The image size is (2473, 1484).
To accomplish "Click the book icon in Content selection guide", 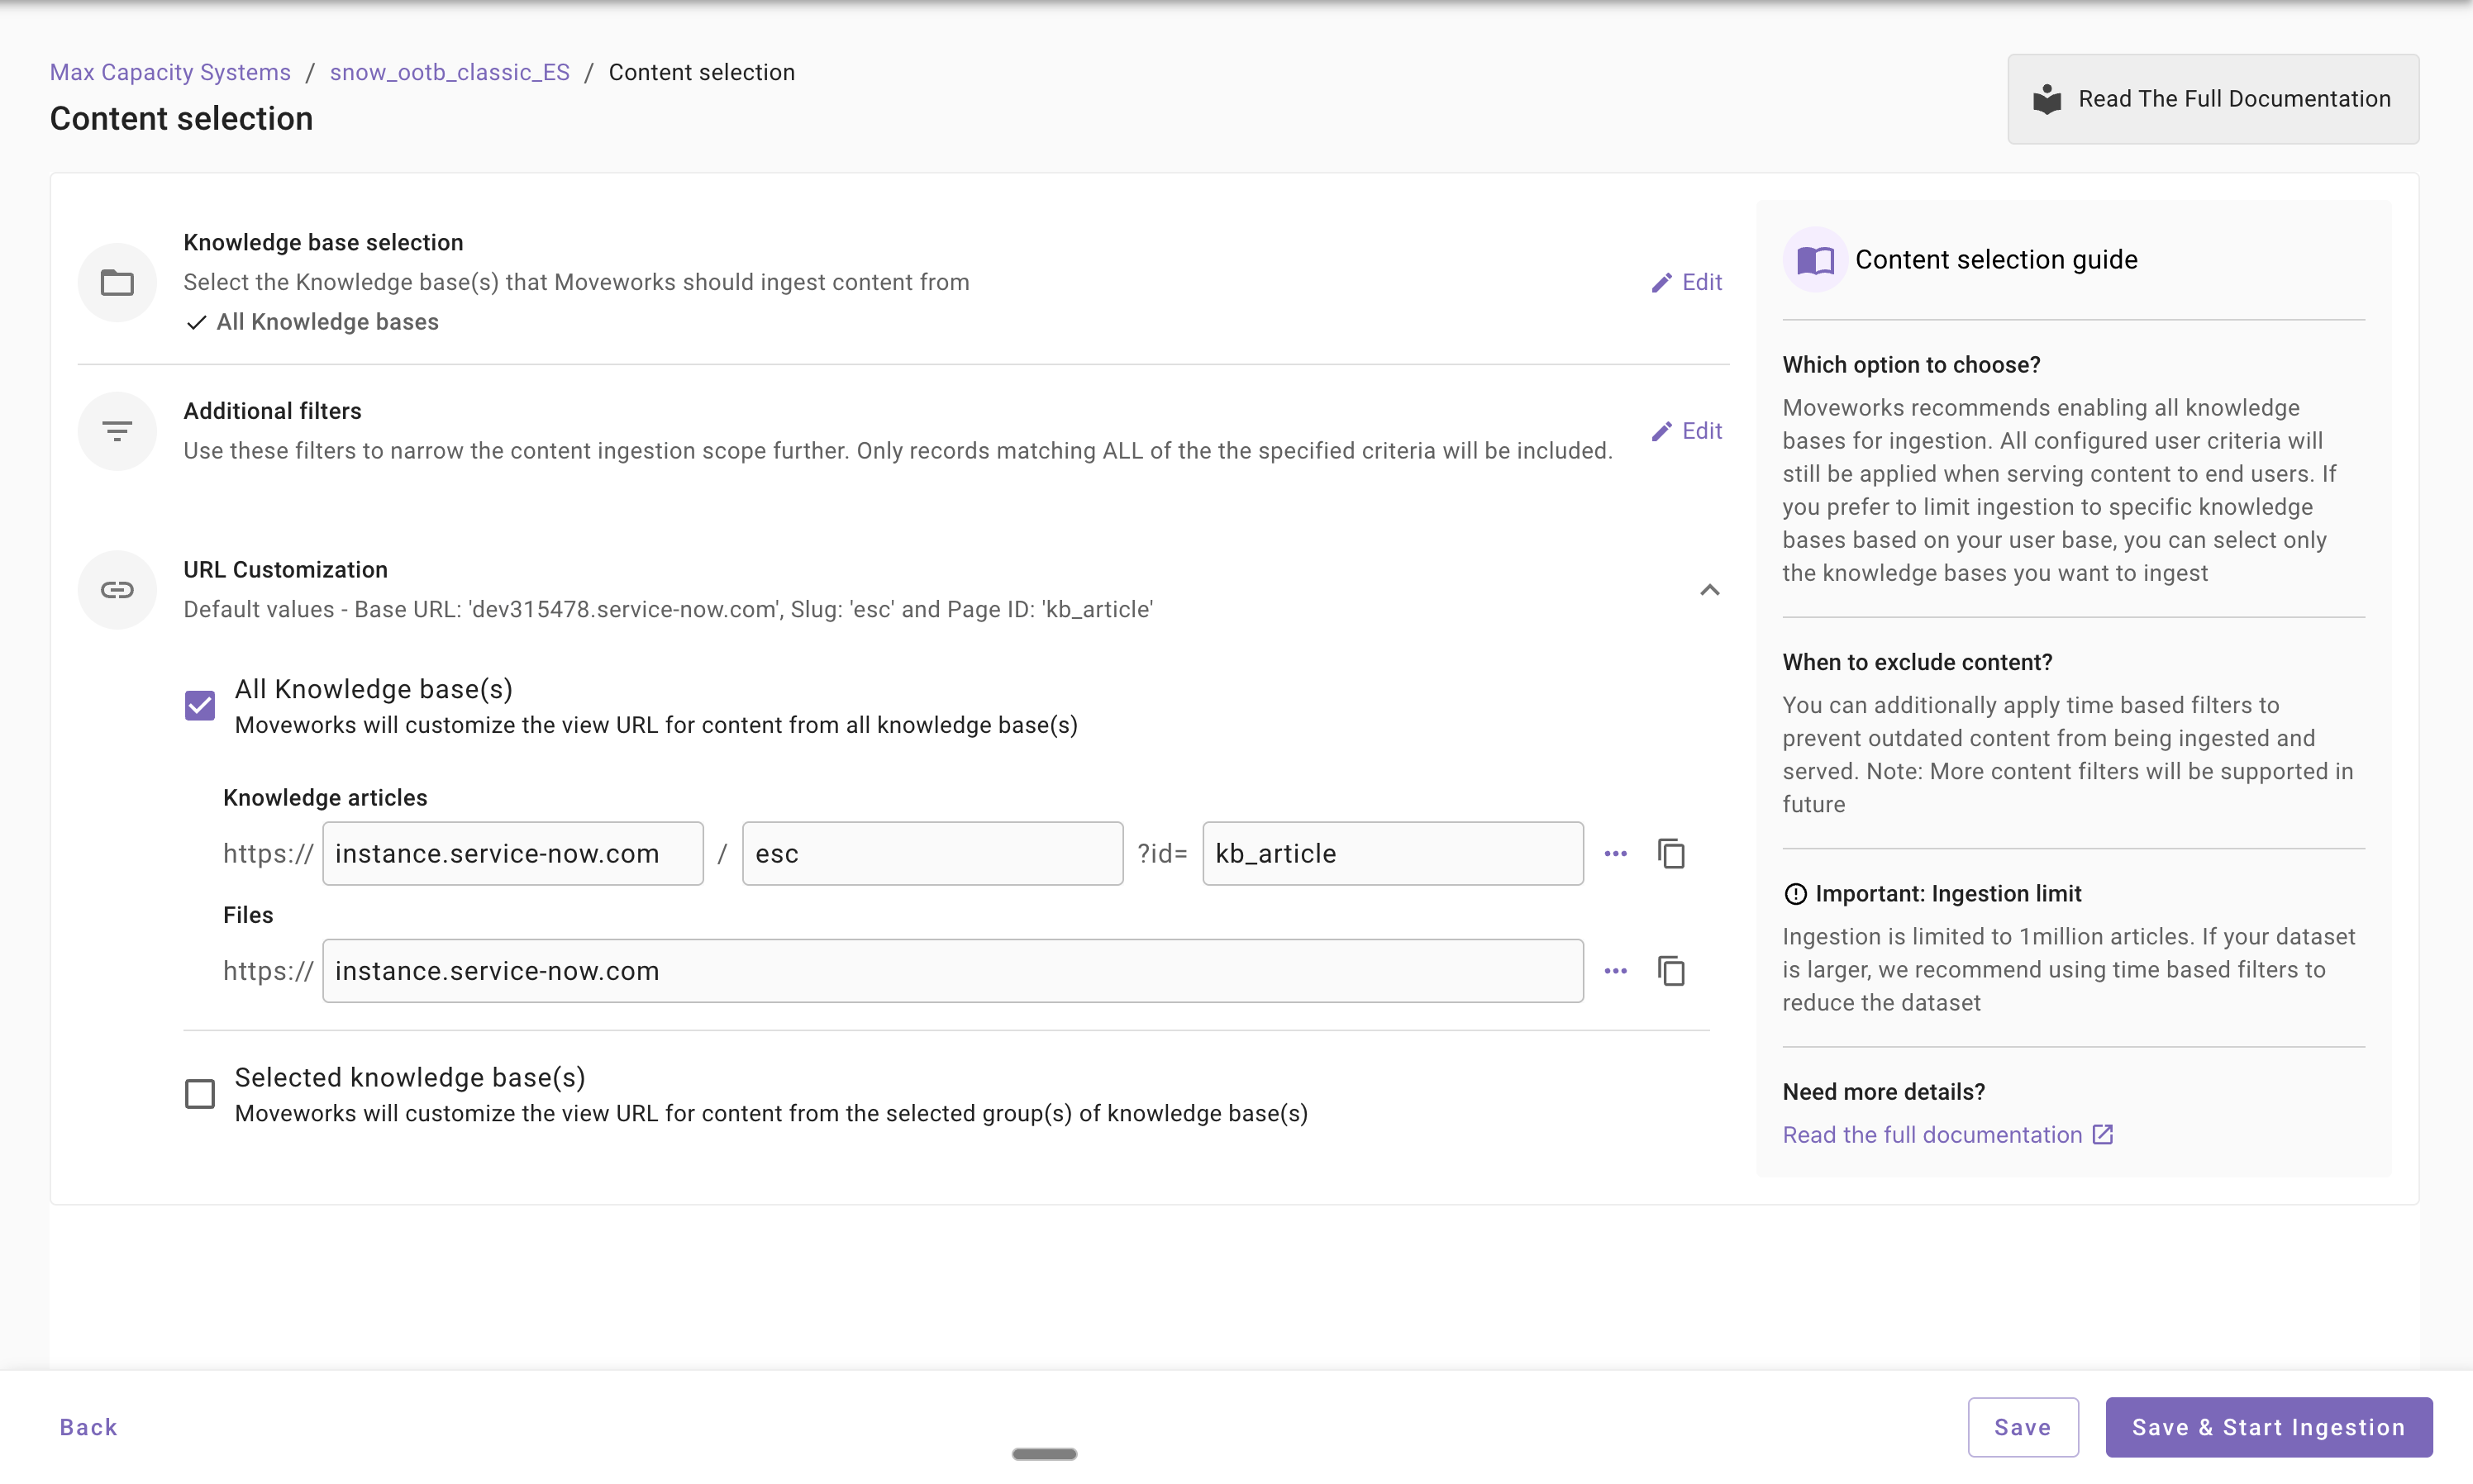I will pos(1815,260).
